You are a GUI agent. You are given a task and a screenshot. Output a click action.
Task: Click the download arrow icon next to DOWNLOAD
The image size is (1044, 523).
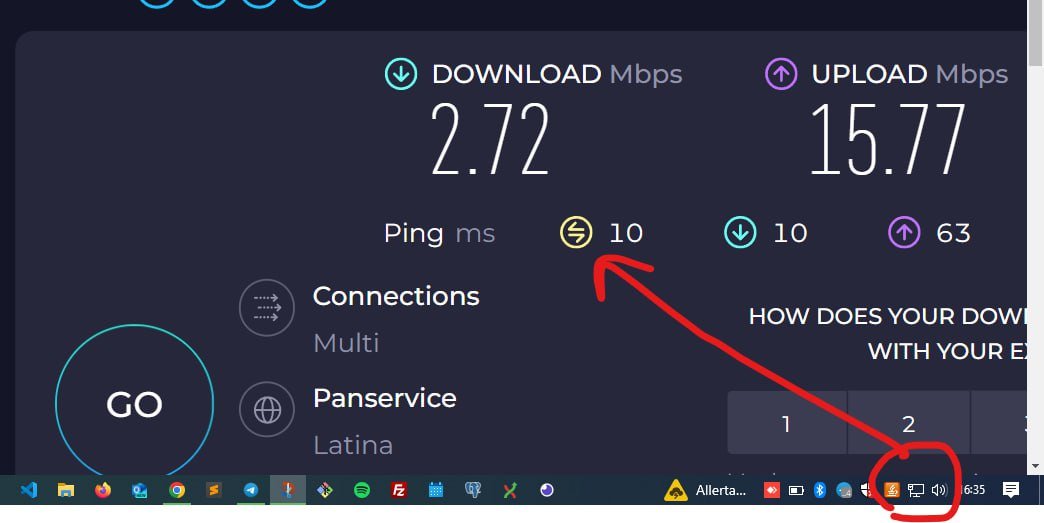pyautogui.click(x=401, y=74)
